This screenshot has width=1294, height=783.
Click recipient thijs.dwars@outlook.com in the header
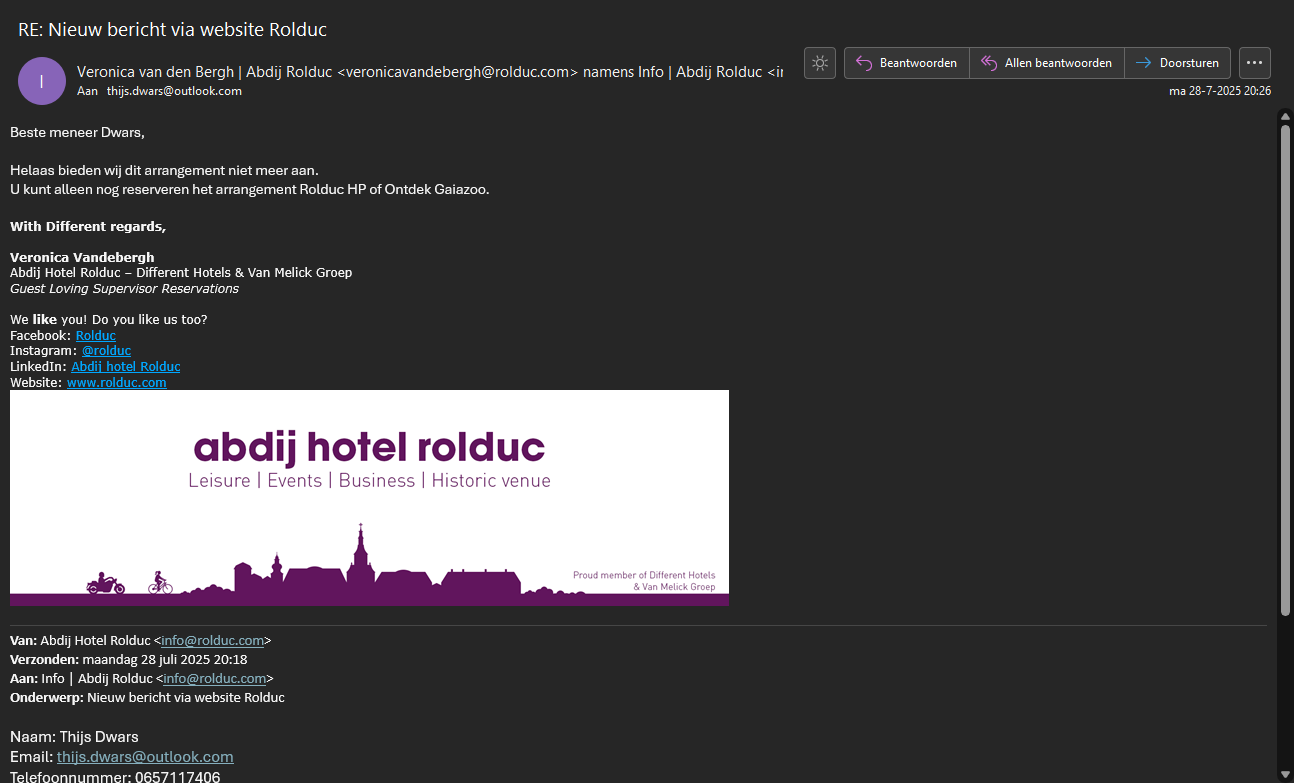174,91
